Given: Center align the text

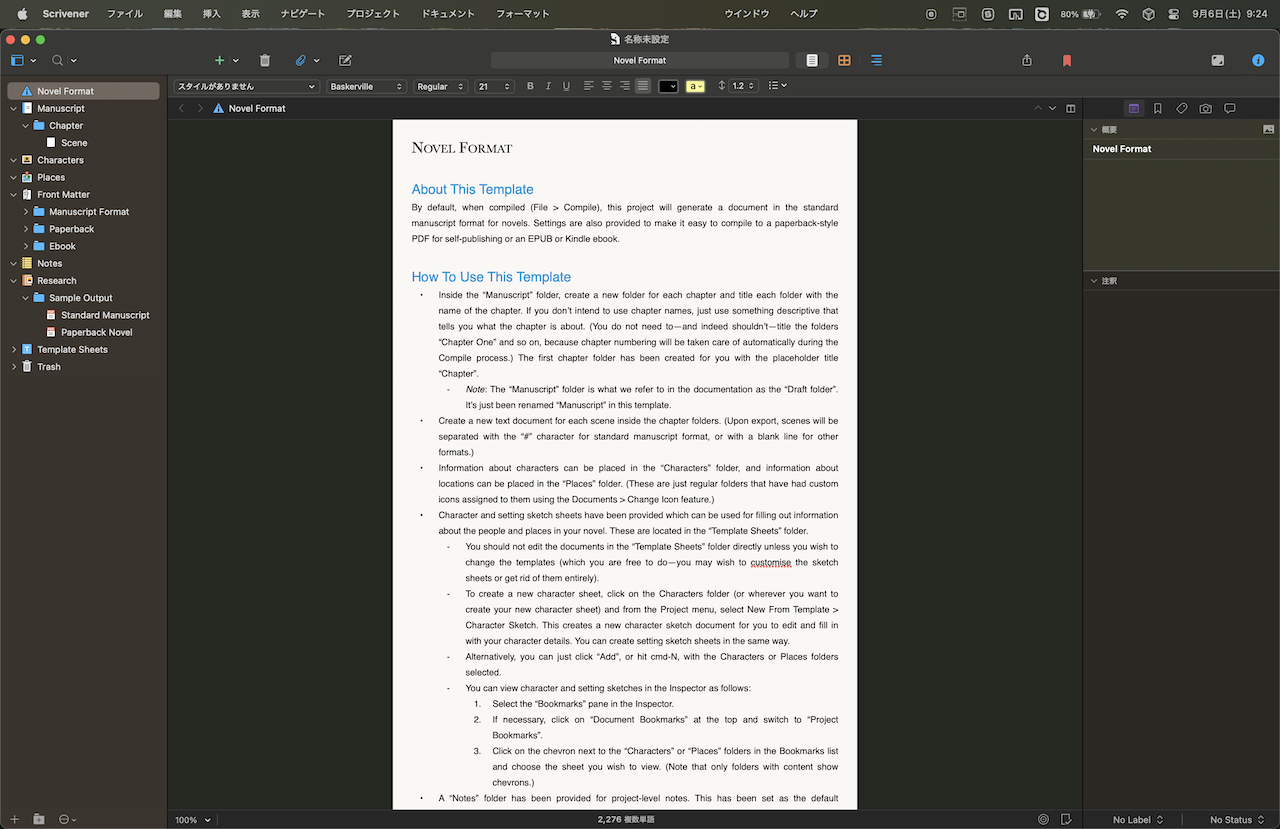Looking at the screenshot, I should click(607, 86).
